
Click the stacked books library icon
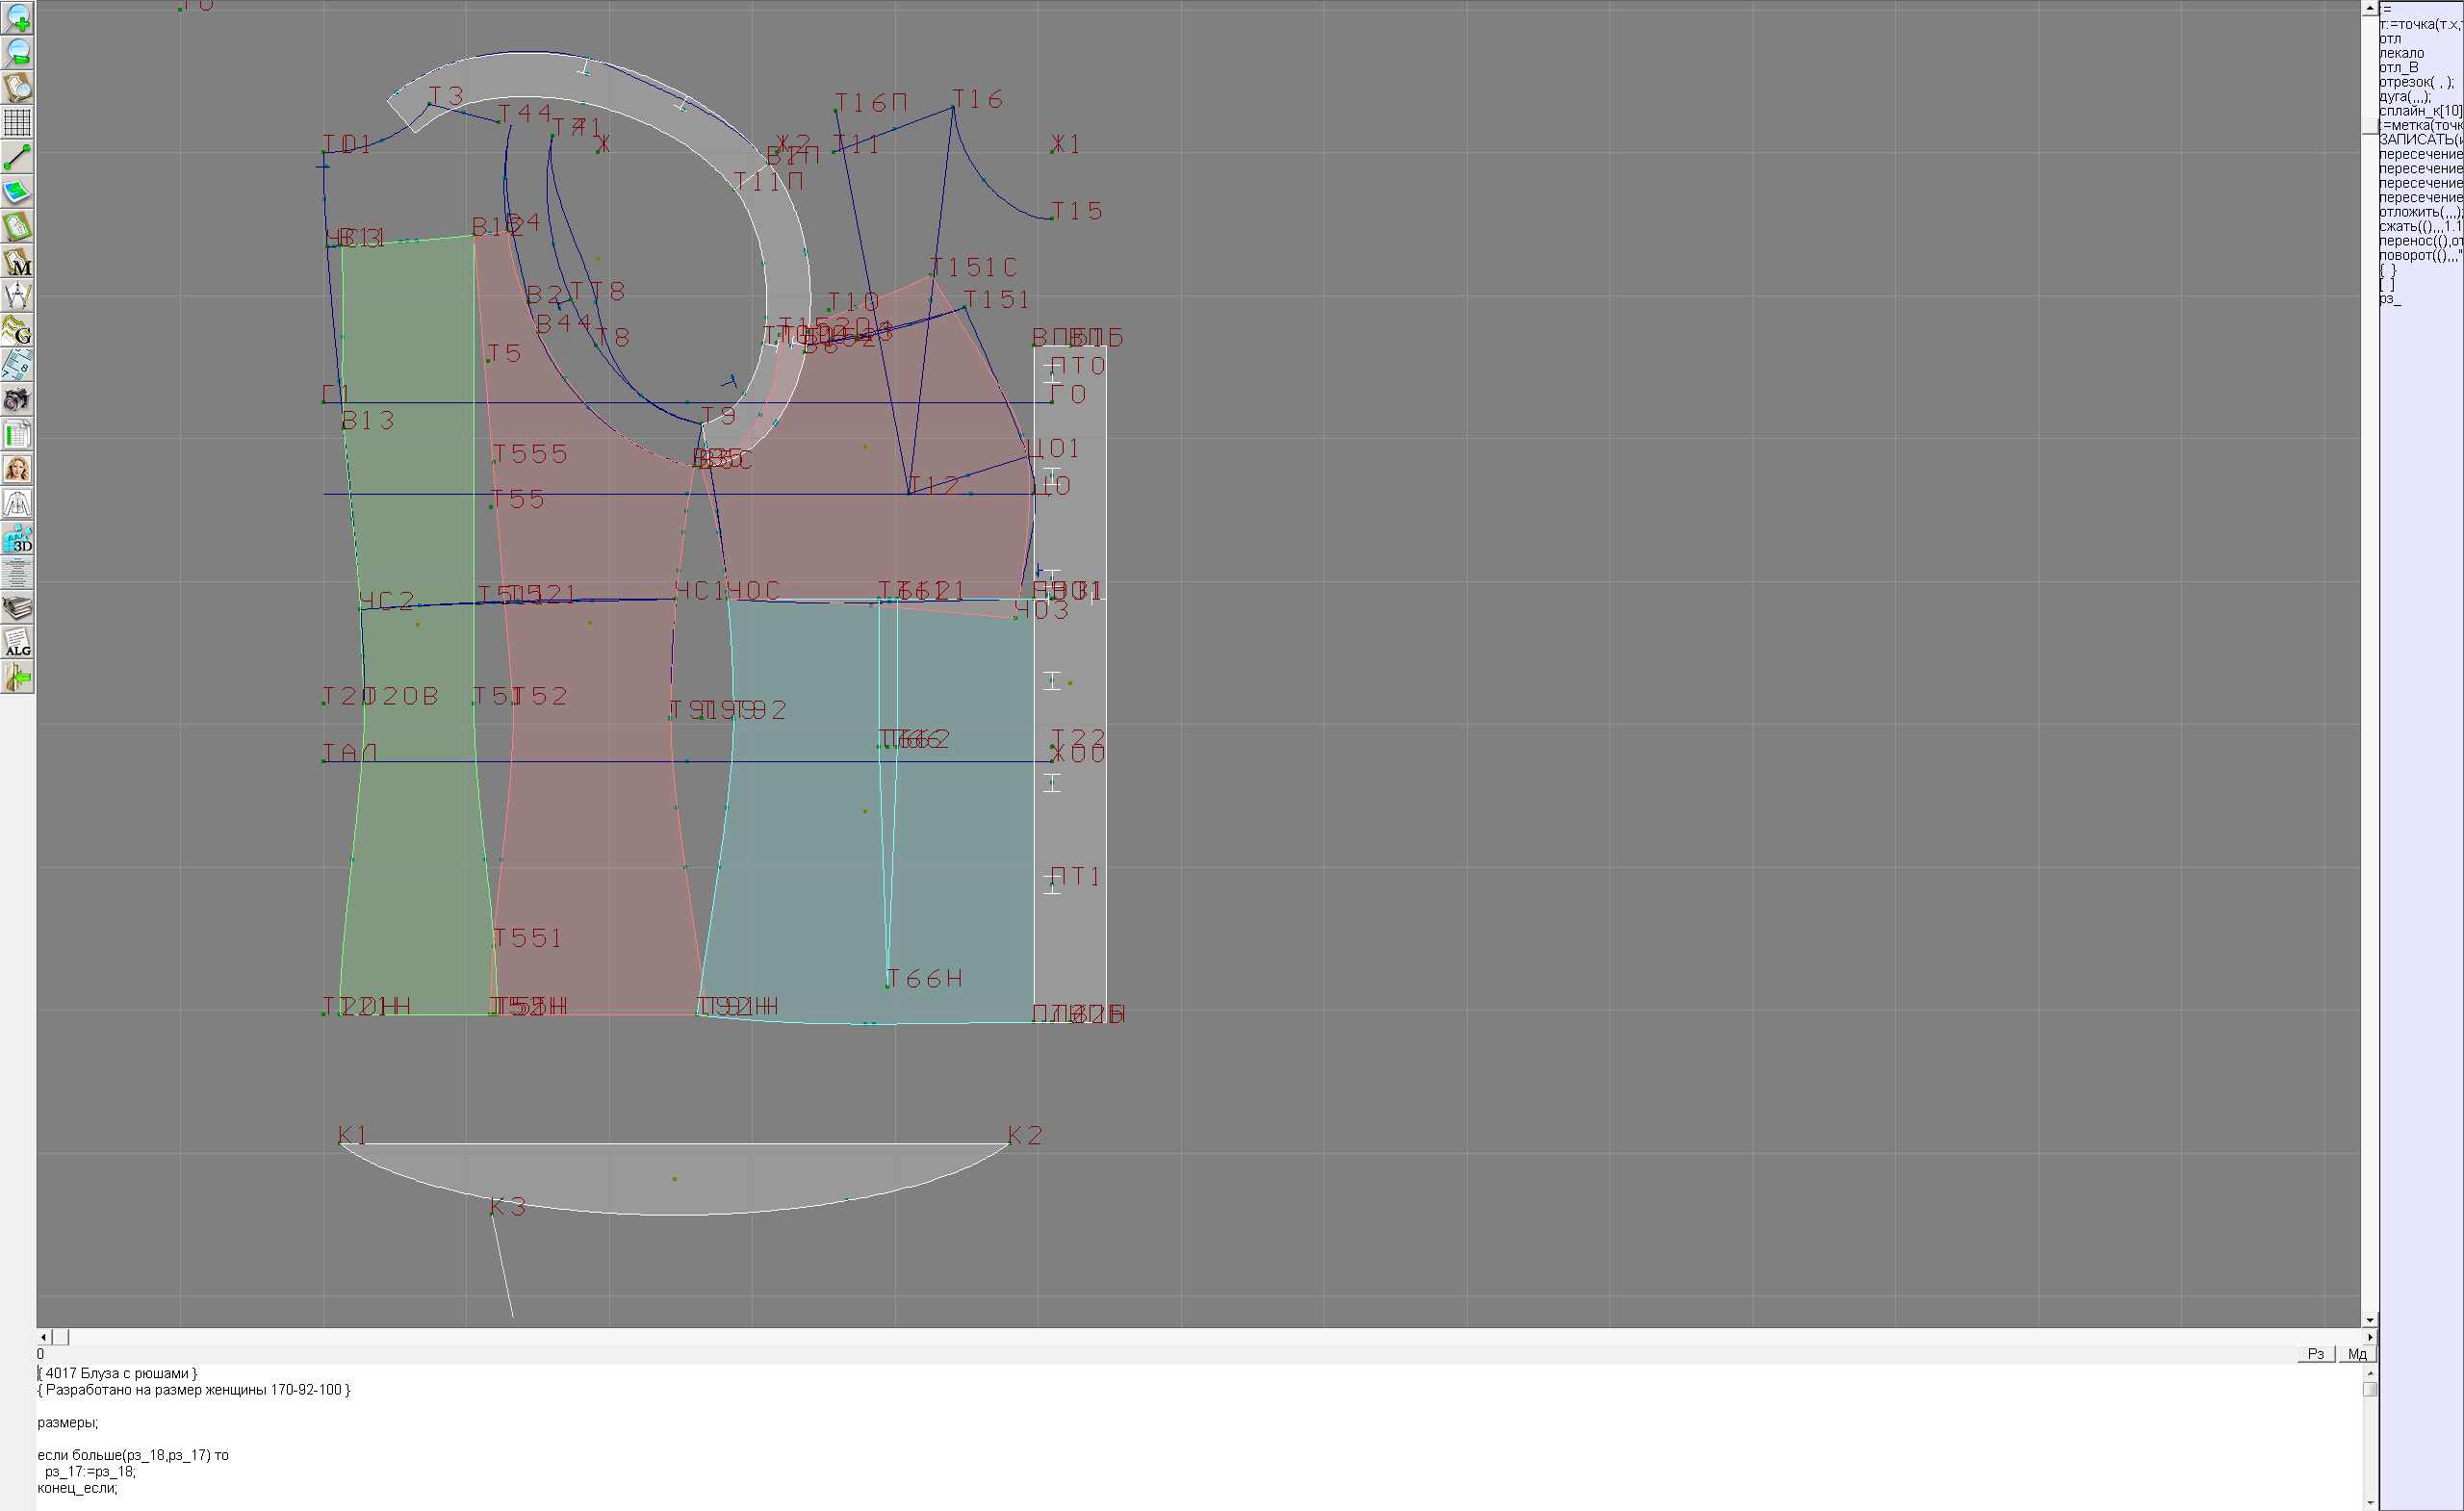17,608
